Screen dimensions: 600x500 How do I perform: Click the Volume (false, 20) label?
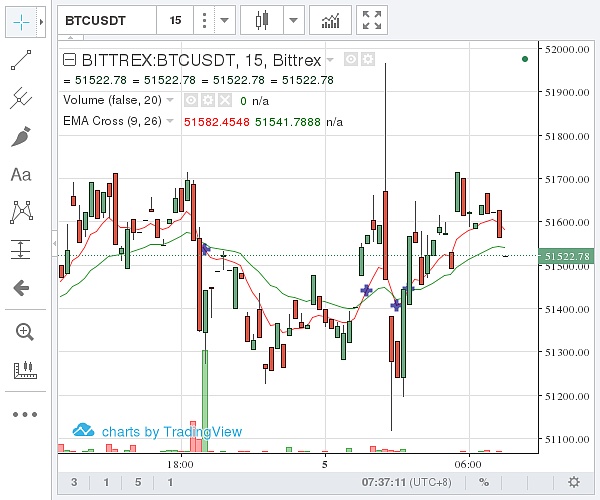112,100
